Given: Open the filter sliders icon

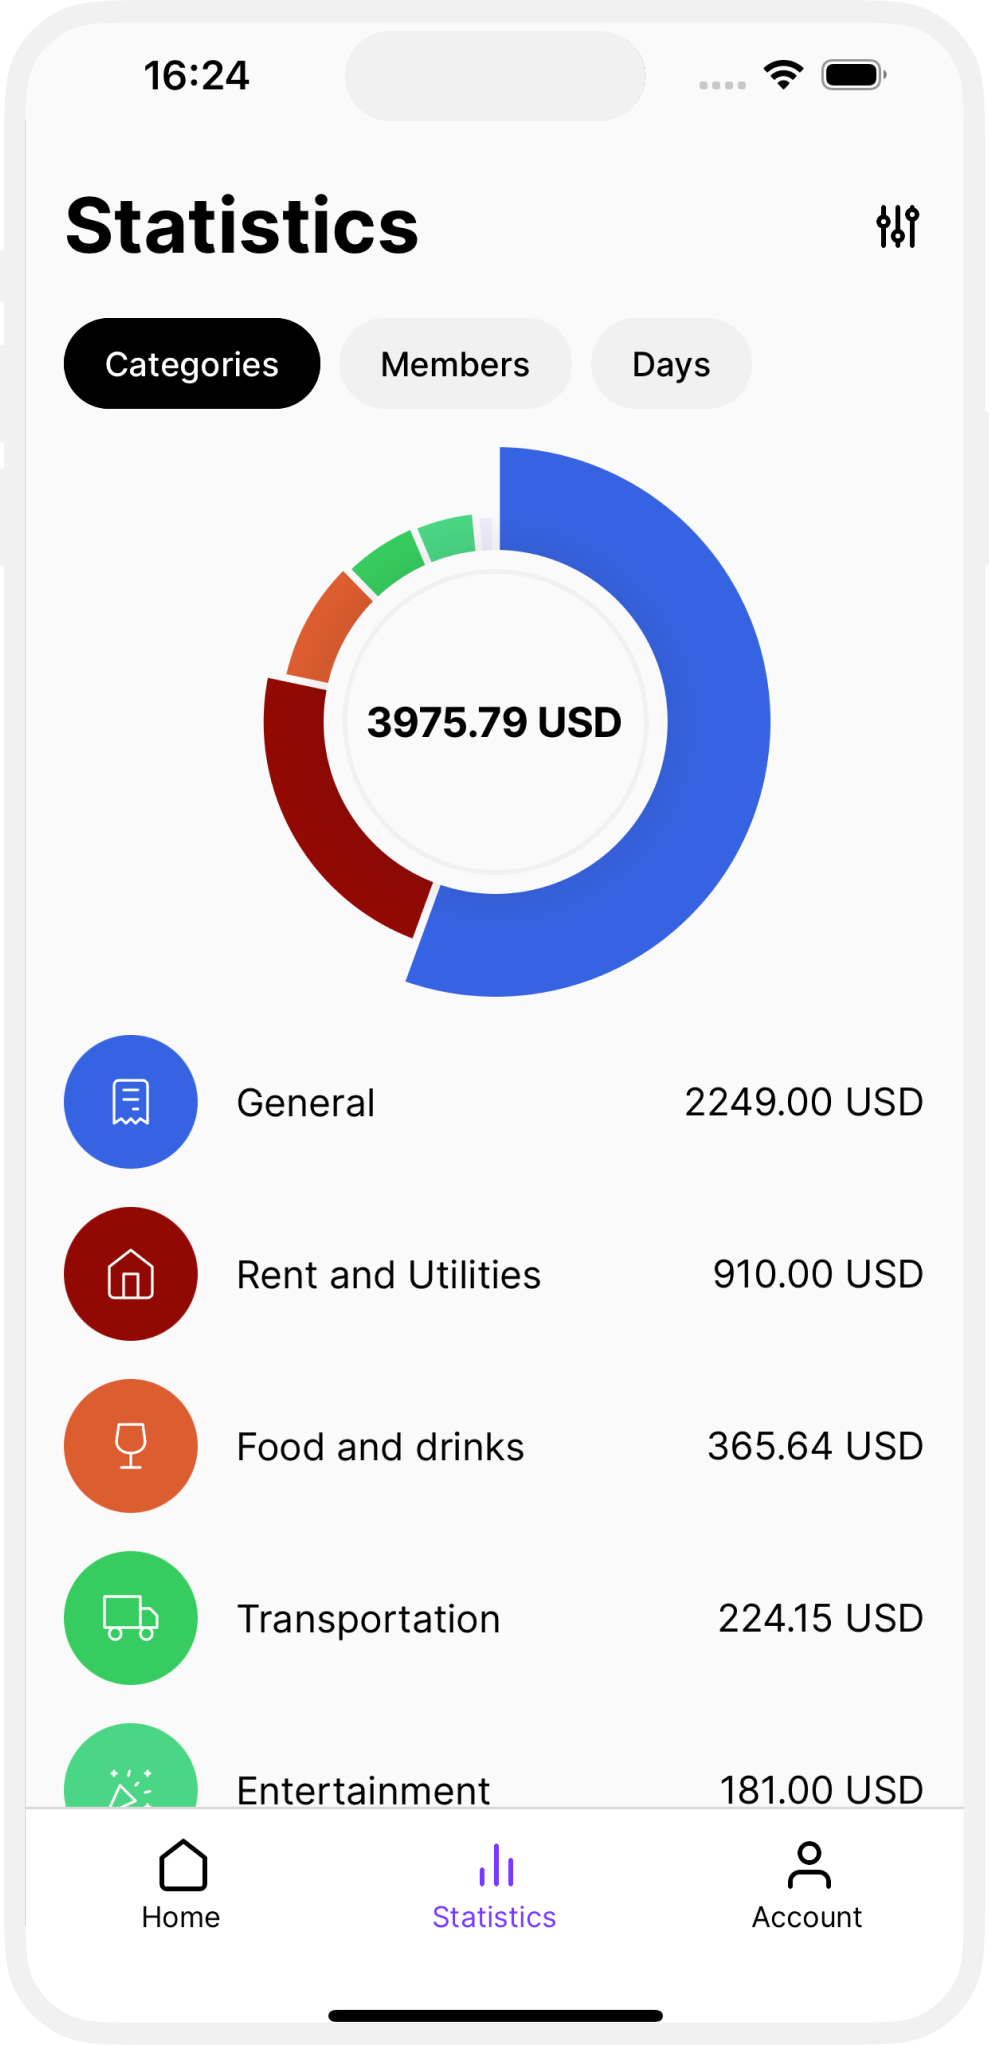Looking at the screenshot, I should [x=897, y=226].
